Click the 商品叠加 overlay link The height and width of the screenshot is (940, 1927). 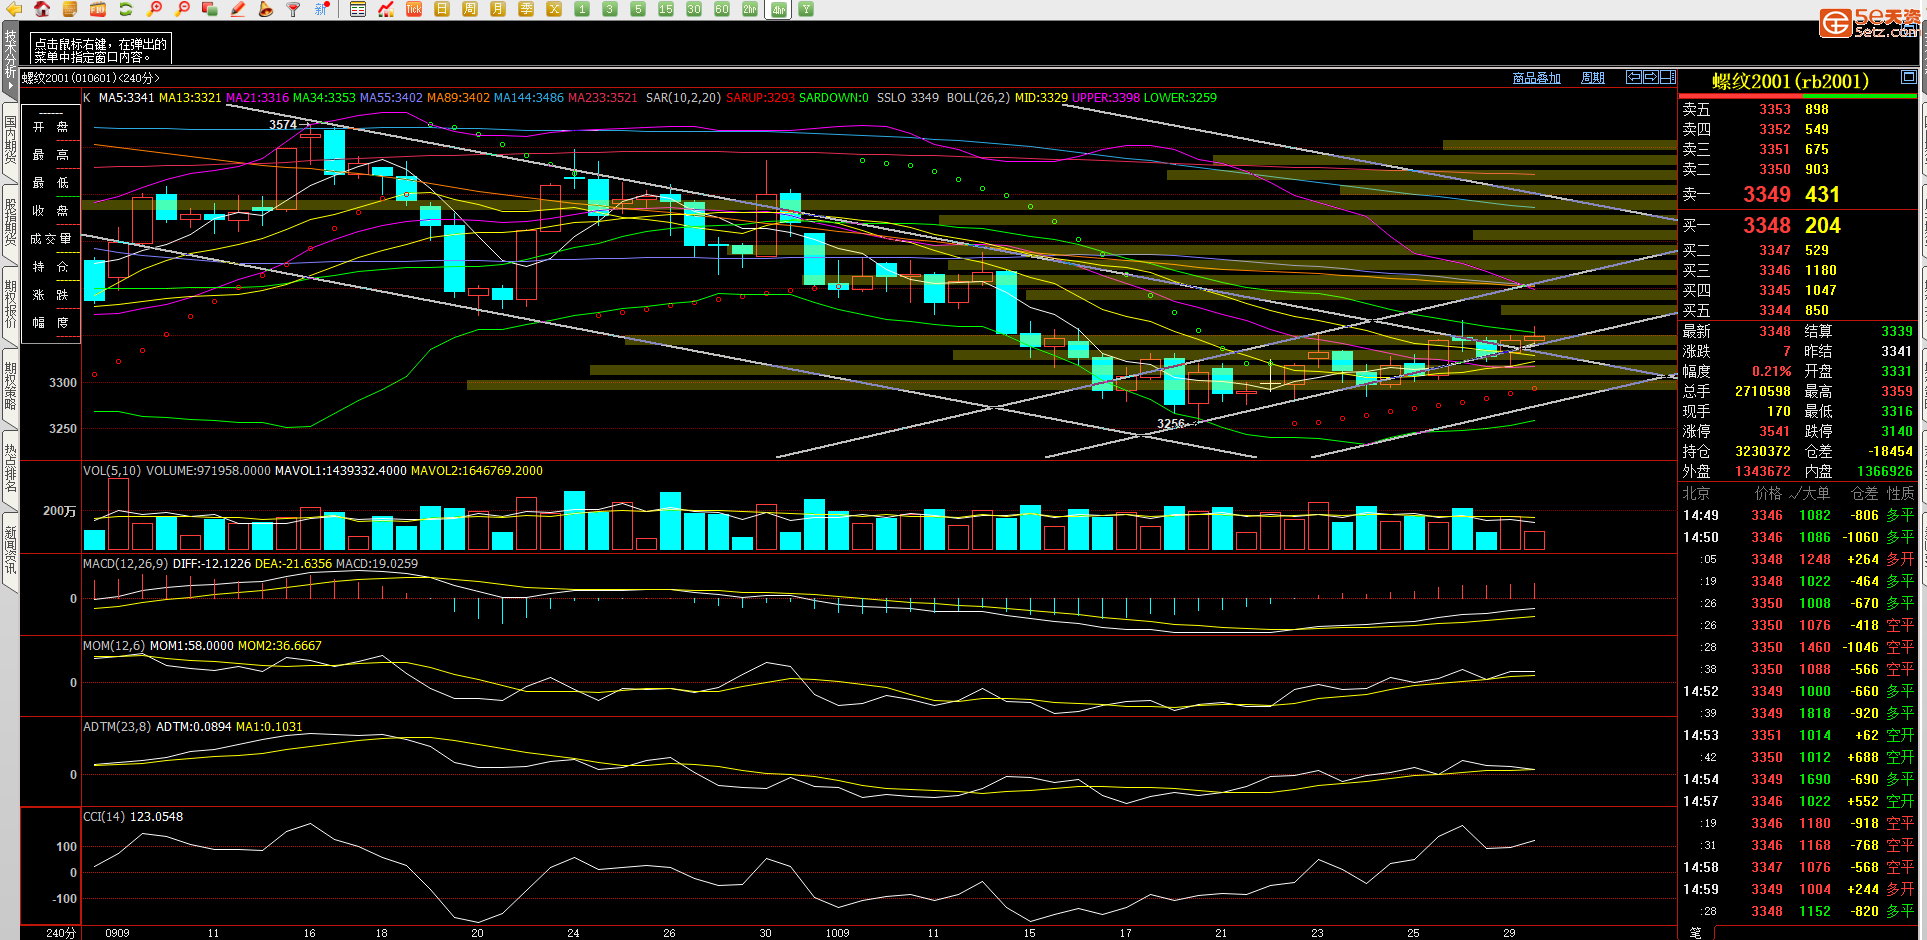tap(1536, 78)
